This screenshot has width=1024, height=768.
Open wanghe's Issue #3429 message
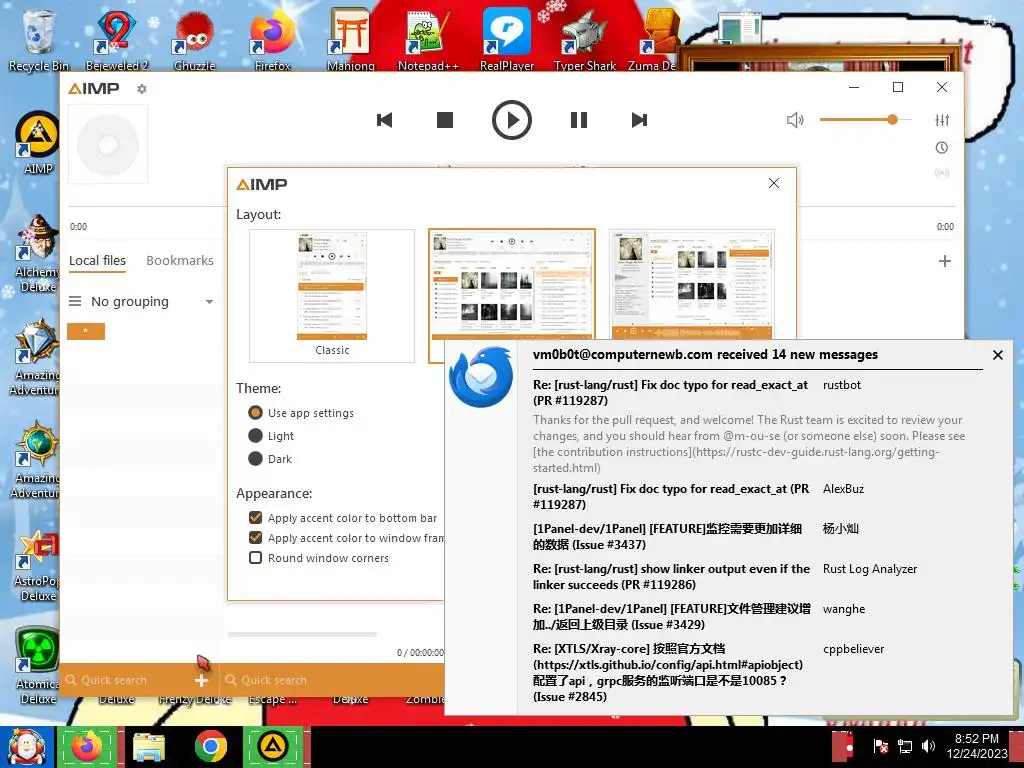tap(671, 616)
